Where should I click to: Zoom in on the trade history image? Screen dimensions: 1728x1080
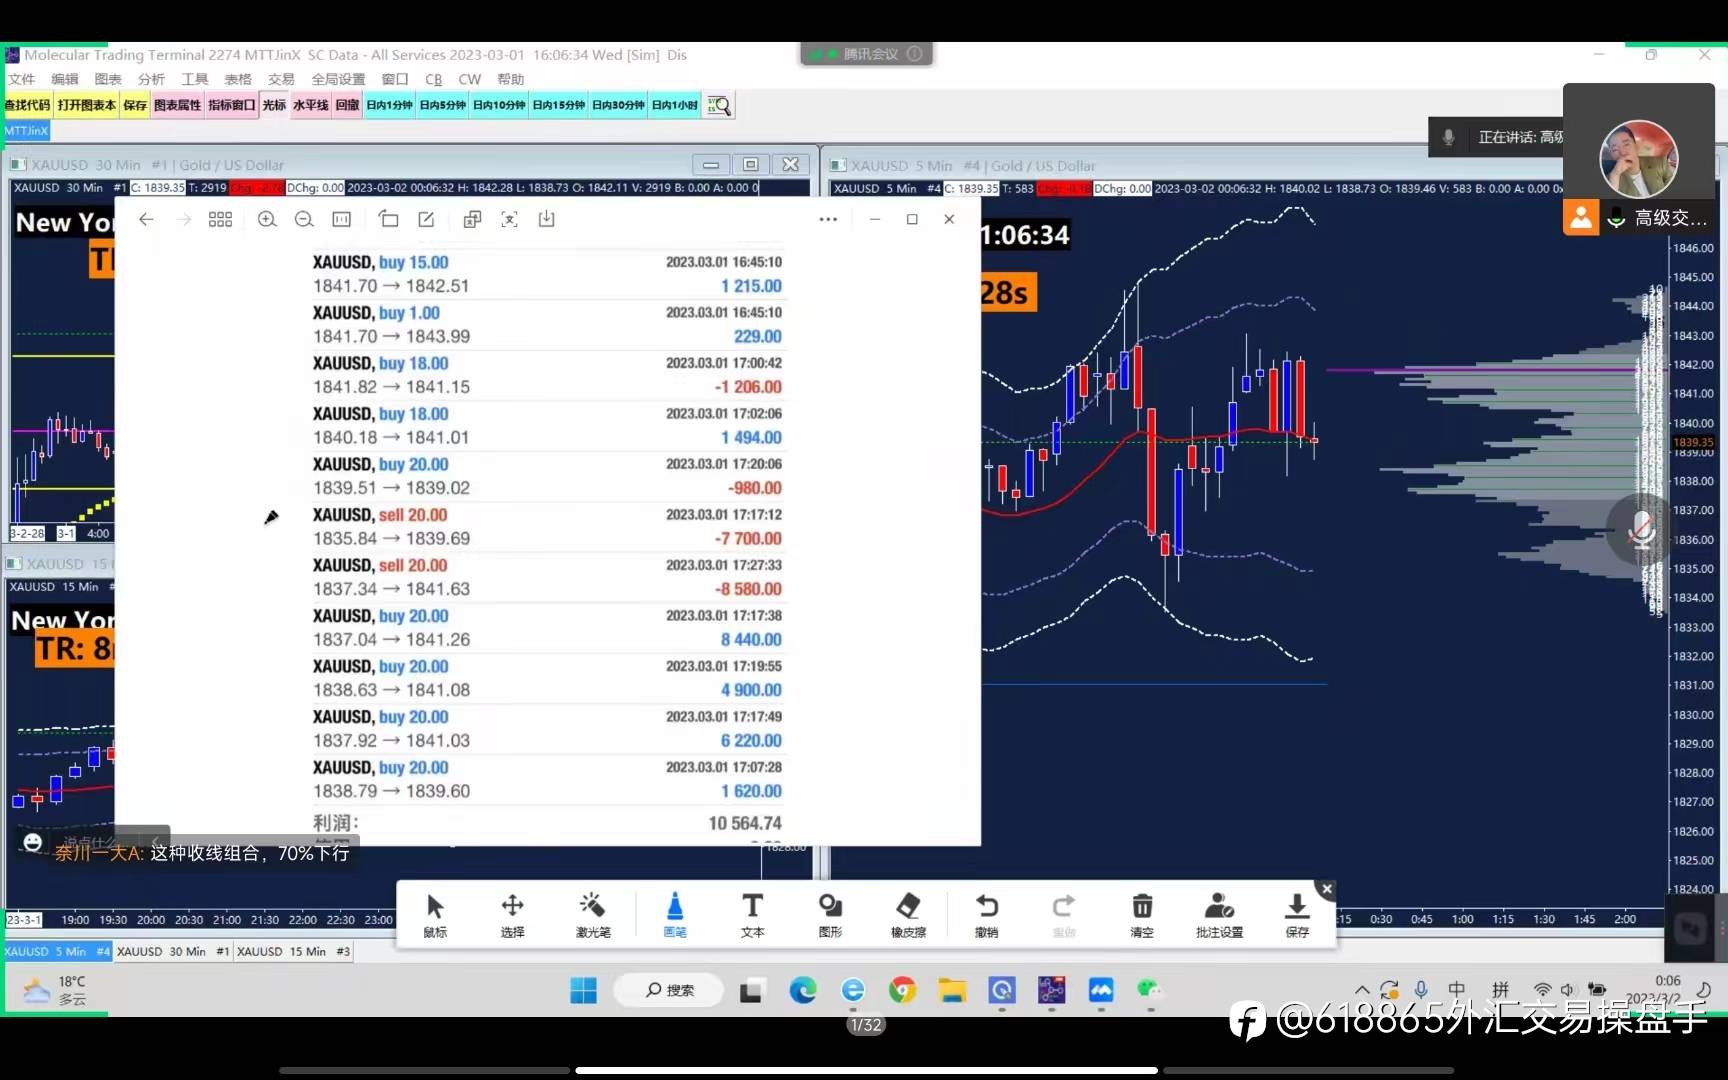(267, 219)
